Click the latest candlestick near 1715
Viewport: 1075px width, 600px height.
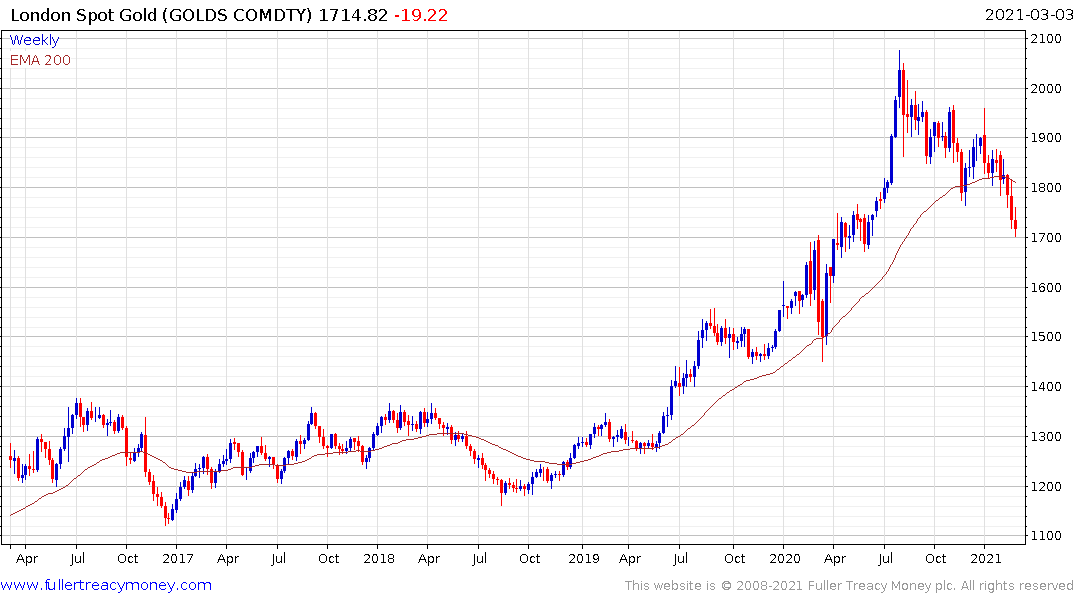(x=1015, y=222)
